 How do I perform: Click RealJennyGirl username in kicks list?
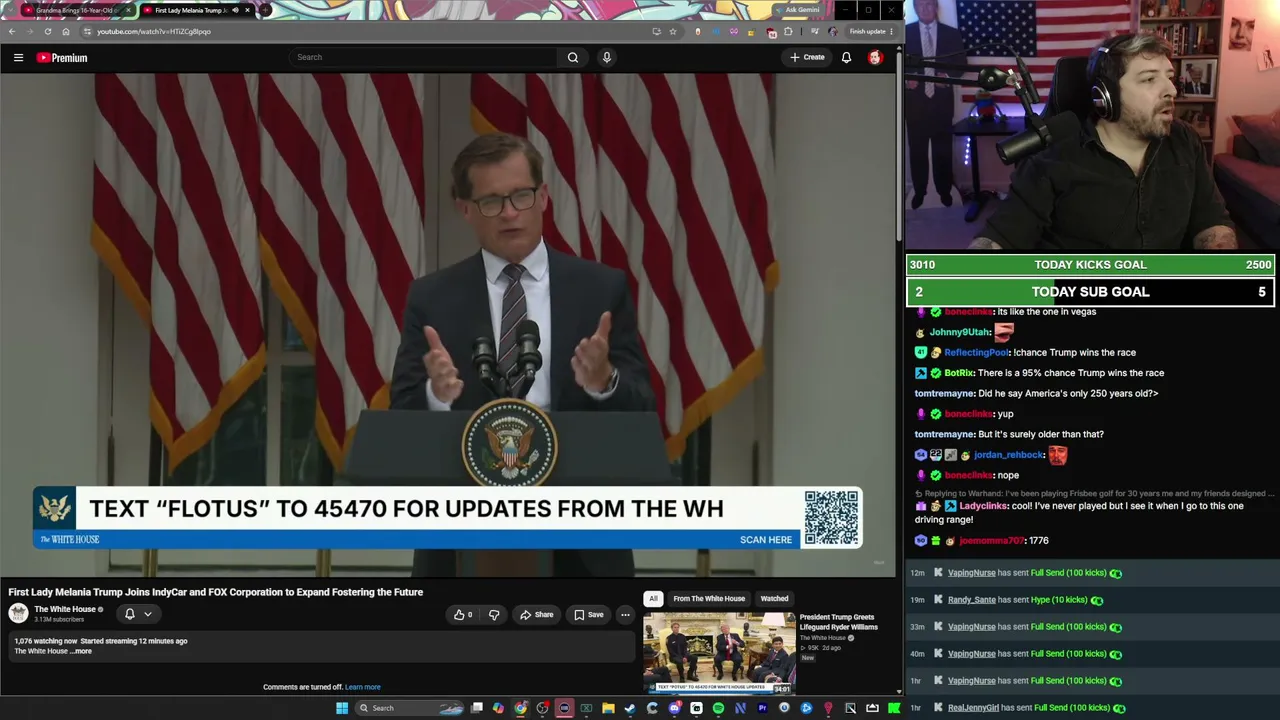point(973,708)
